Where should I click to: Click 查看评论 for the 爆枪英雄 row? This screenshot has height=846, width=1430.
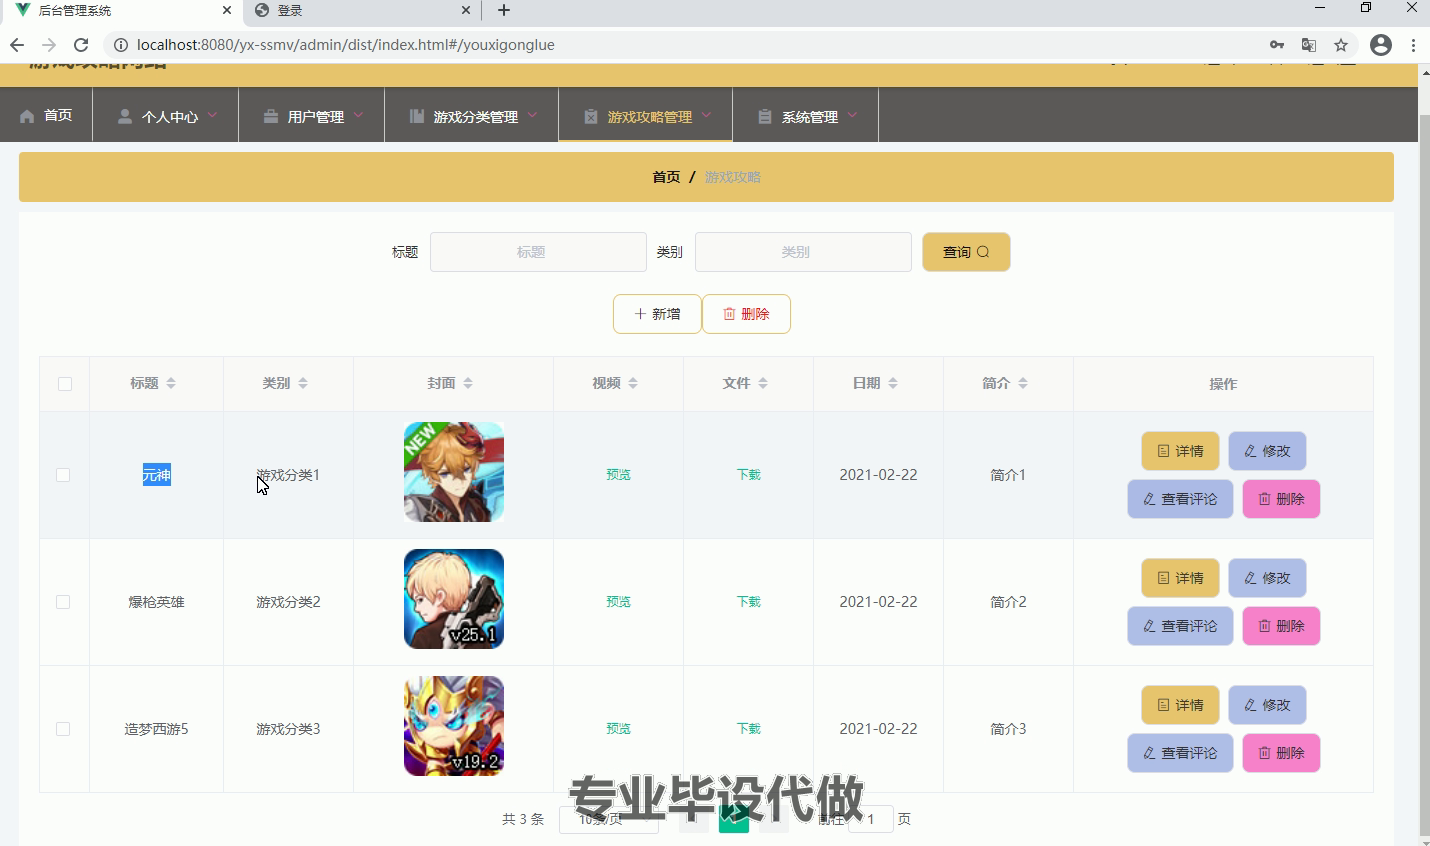tap(1180, 626)
